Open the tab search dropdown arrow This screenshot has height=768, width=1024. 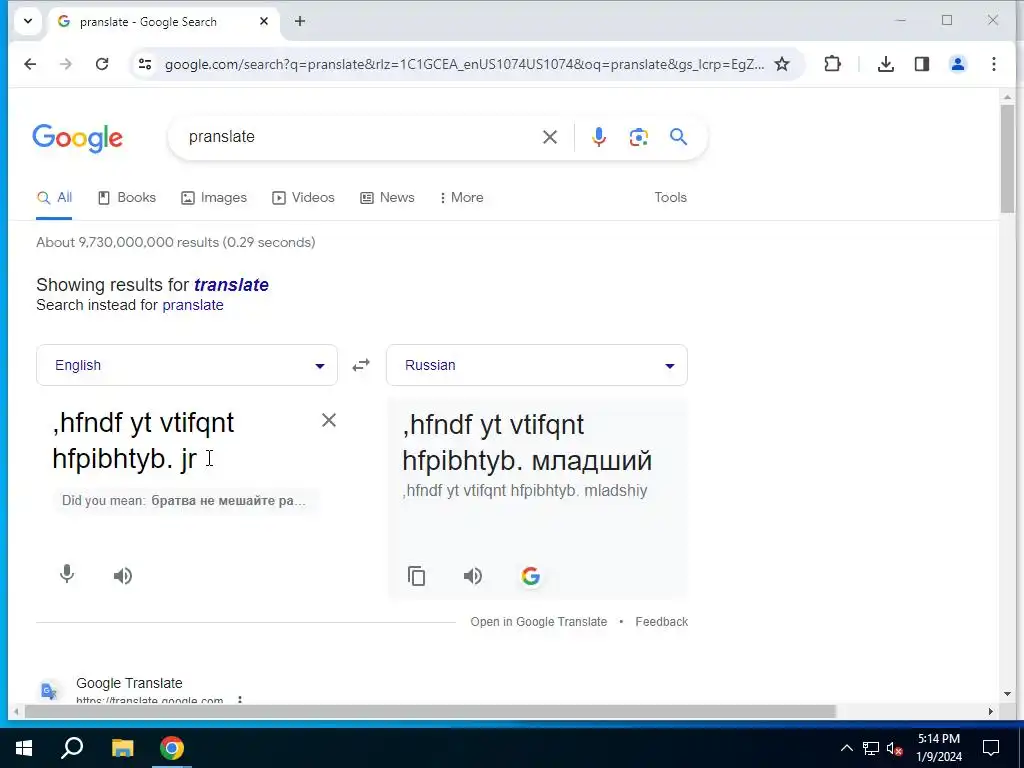pos(28,21)
